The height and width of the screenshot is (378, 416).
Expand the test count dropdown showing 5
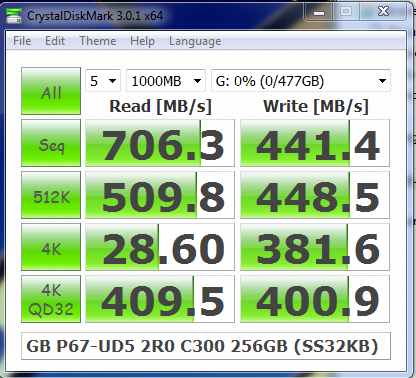click(x=103, y=80)
